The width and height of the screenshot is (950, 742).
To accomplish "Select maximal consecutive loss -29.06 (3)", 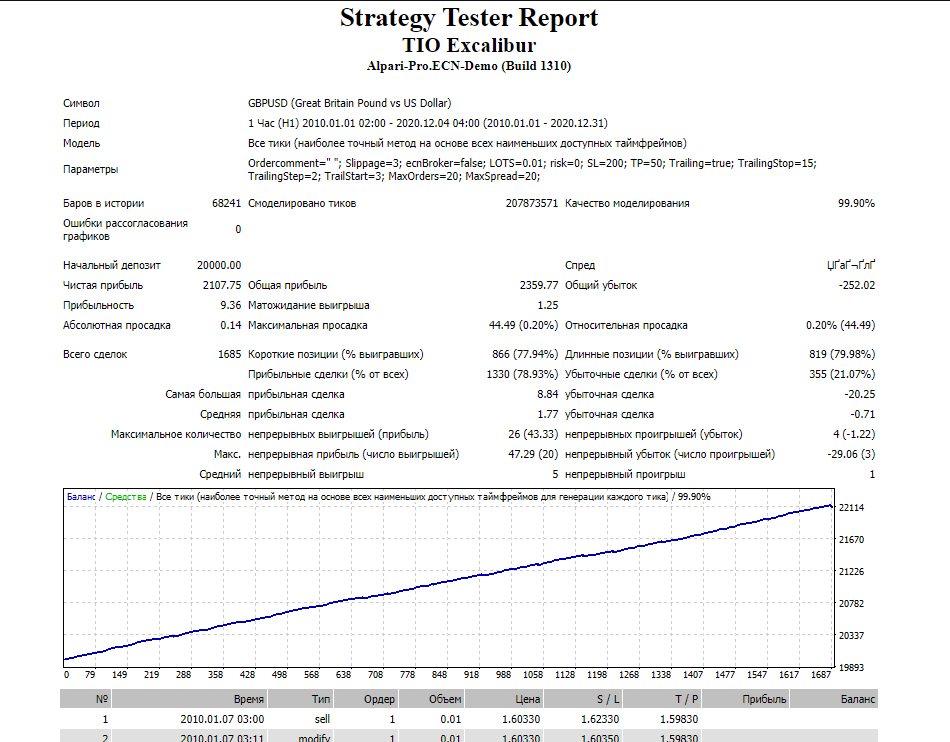I will click(x=851, y=454).
